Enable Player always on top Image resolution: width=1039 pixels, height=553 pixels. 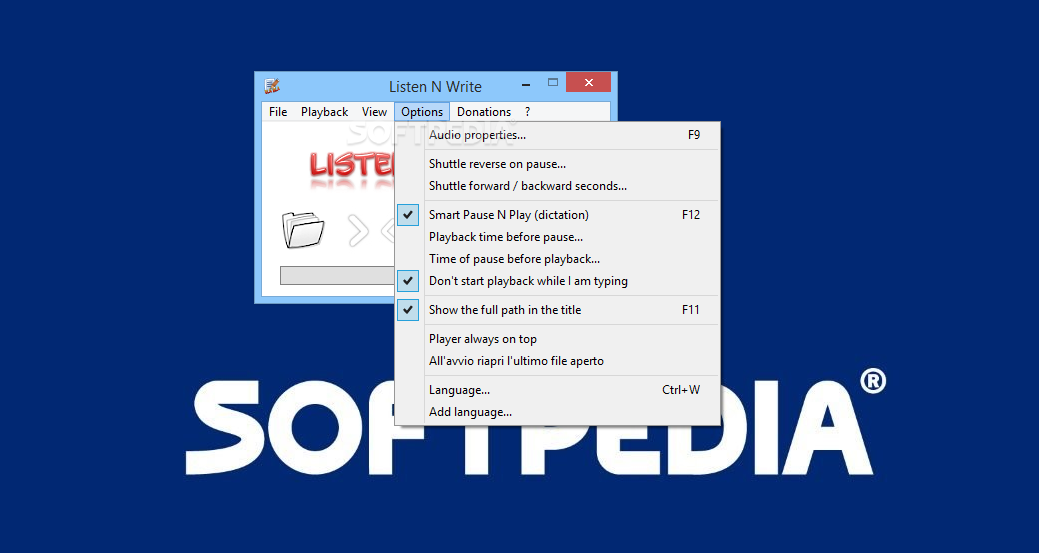pyautogui.click(x=557, y=339)
